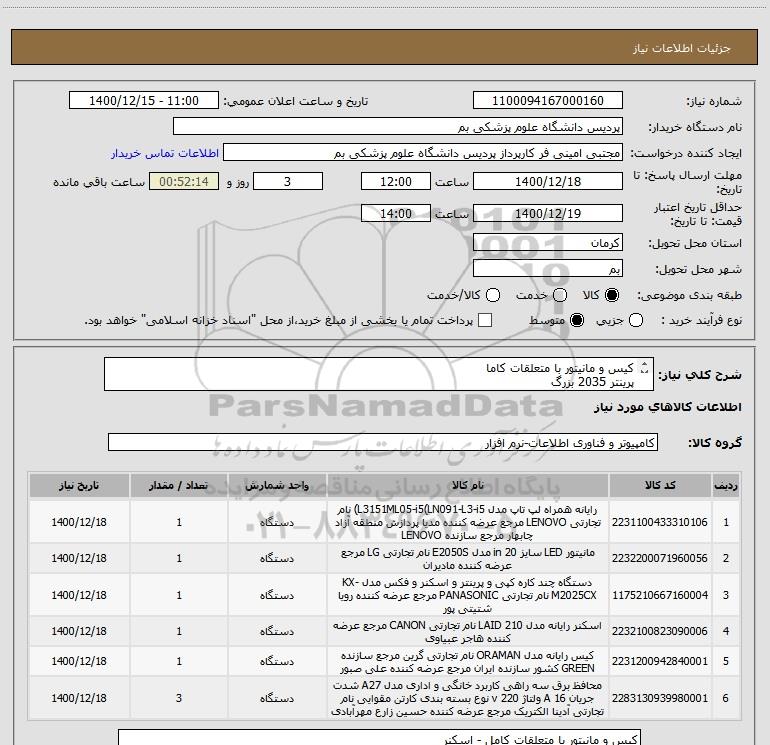The height and width of the screenshot is (745, 770).
Task: Click the product group field کامپیوتر و فناوری اطلاعات
Action: pyautogui.click(x=383, y=442)
